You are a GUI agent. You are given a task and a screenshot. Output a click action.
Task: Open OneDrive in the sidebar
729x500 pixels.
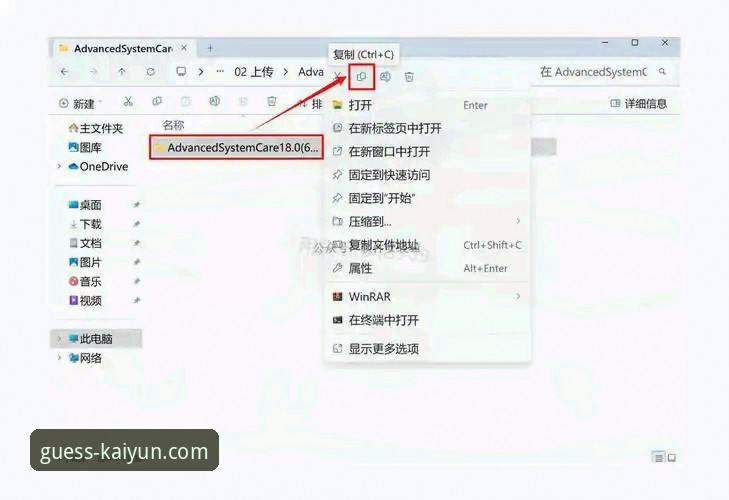pyautogui.click(x=98, y=167)
